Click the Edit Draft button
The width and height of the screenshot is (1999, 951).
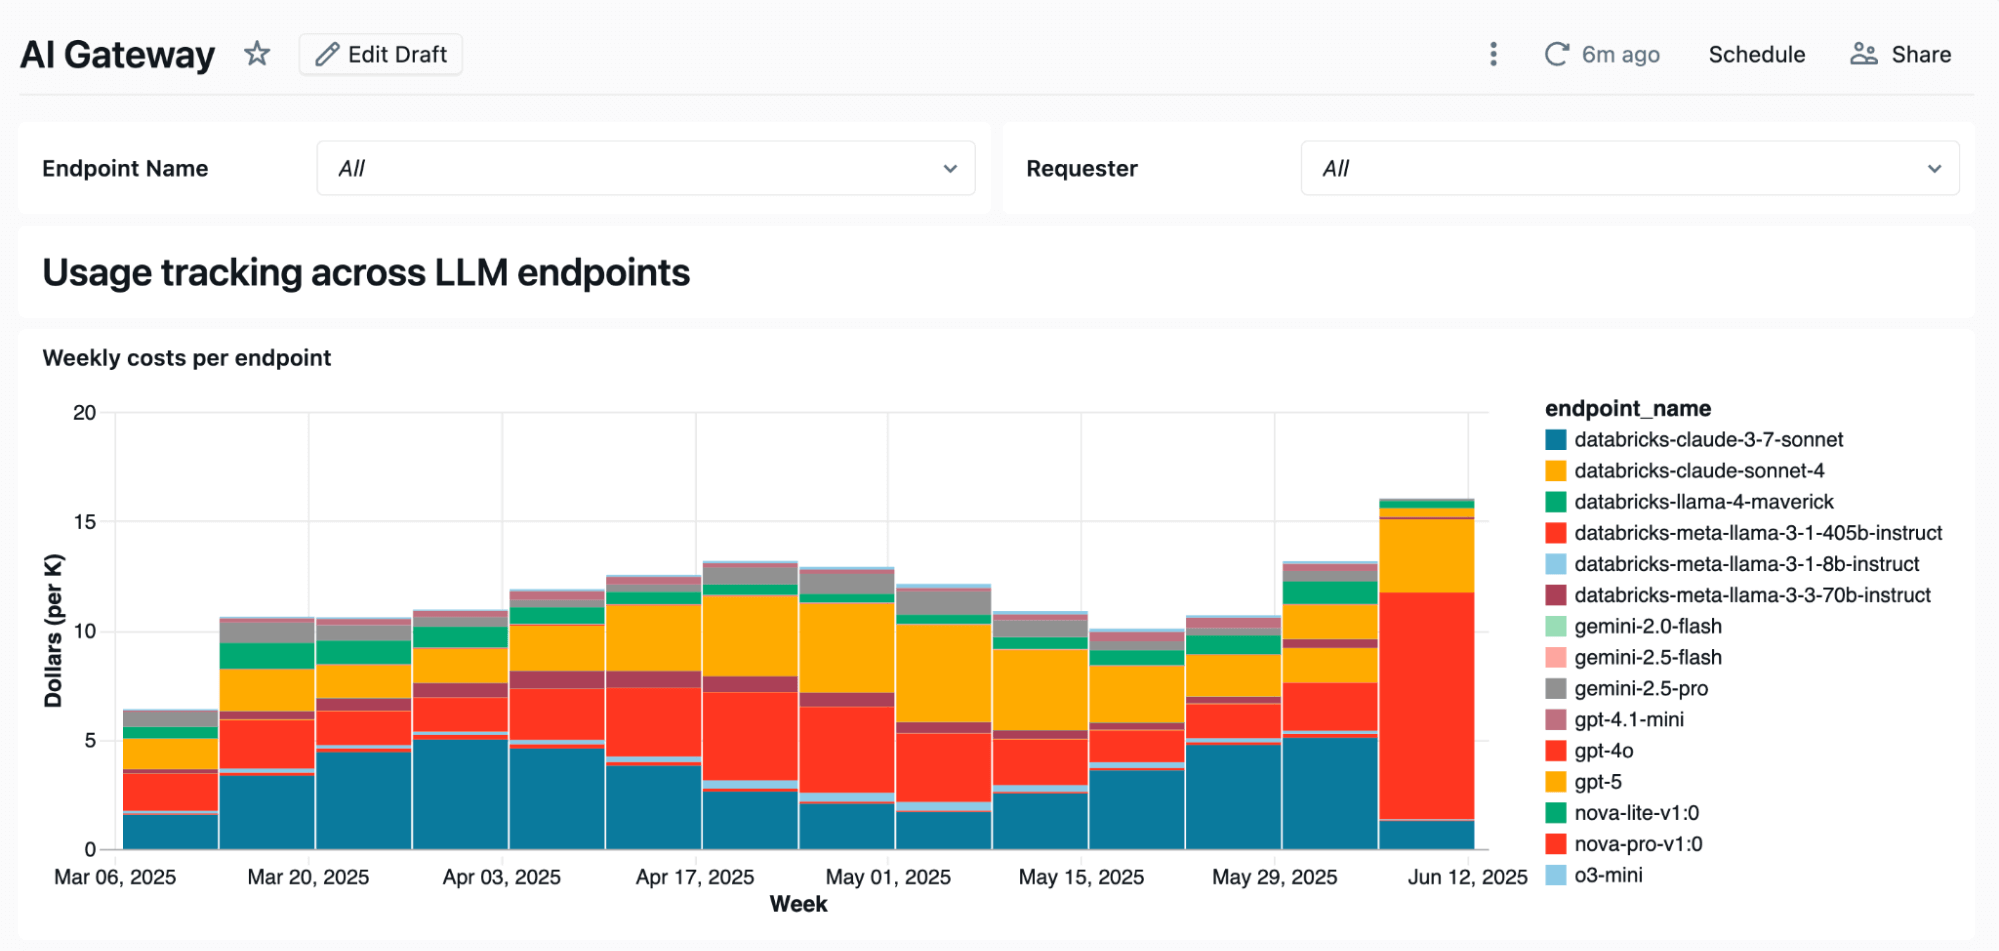click(381, 54)
